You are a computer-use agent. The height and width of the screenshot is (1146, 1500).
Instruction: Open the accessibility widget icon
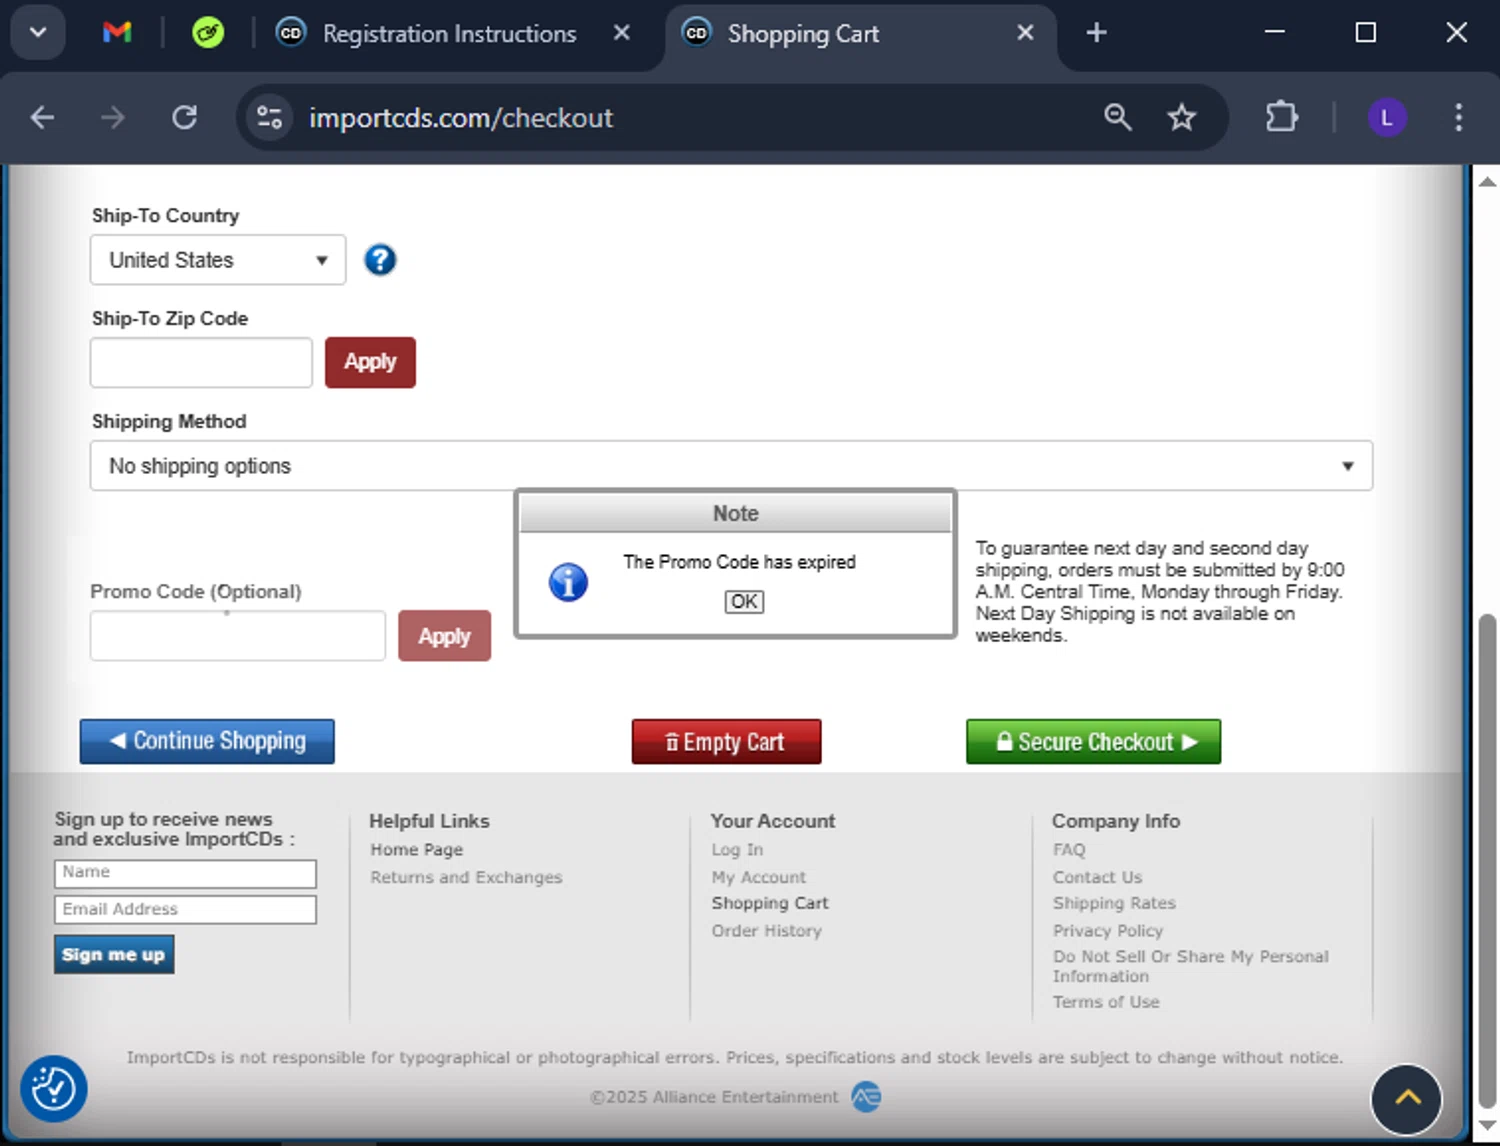(54, 1088)
